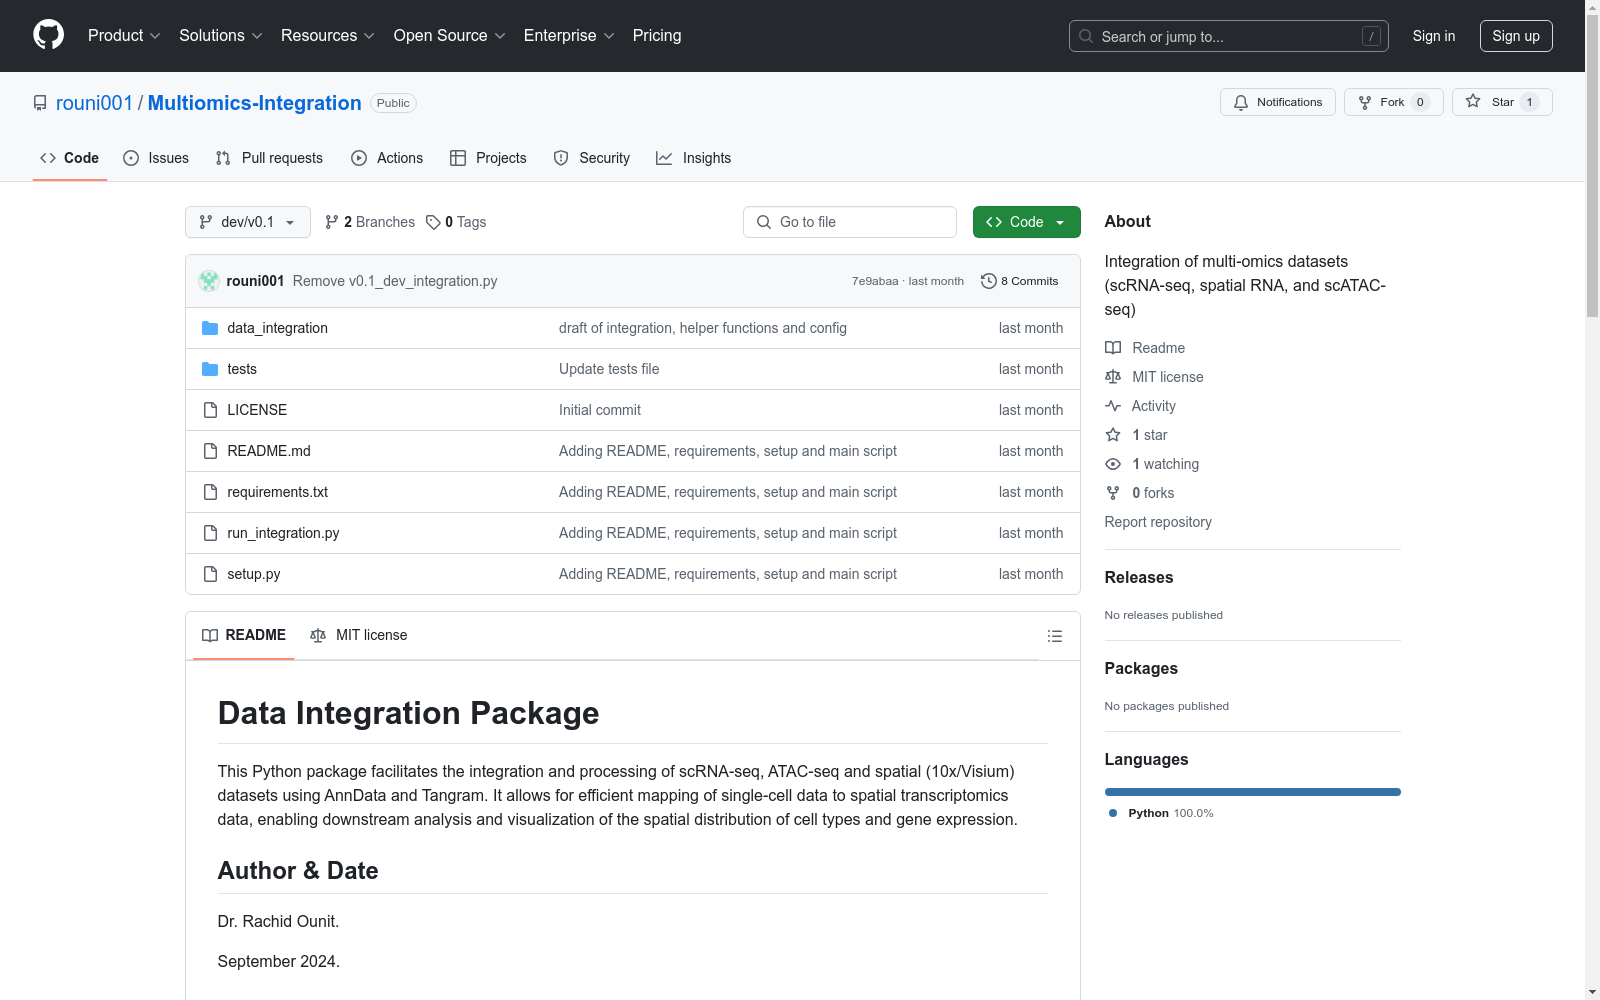Click the eye icon beside 1 watching
The height and width of the screenshot is (1000, 1600).
coord(1113,464)
